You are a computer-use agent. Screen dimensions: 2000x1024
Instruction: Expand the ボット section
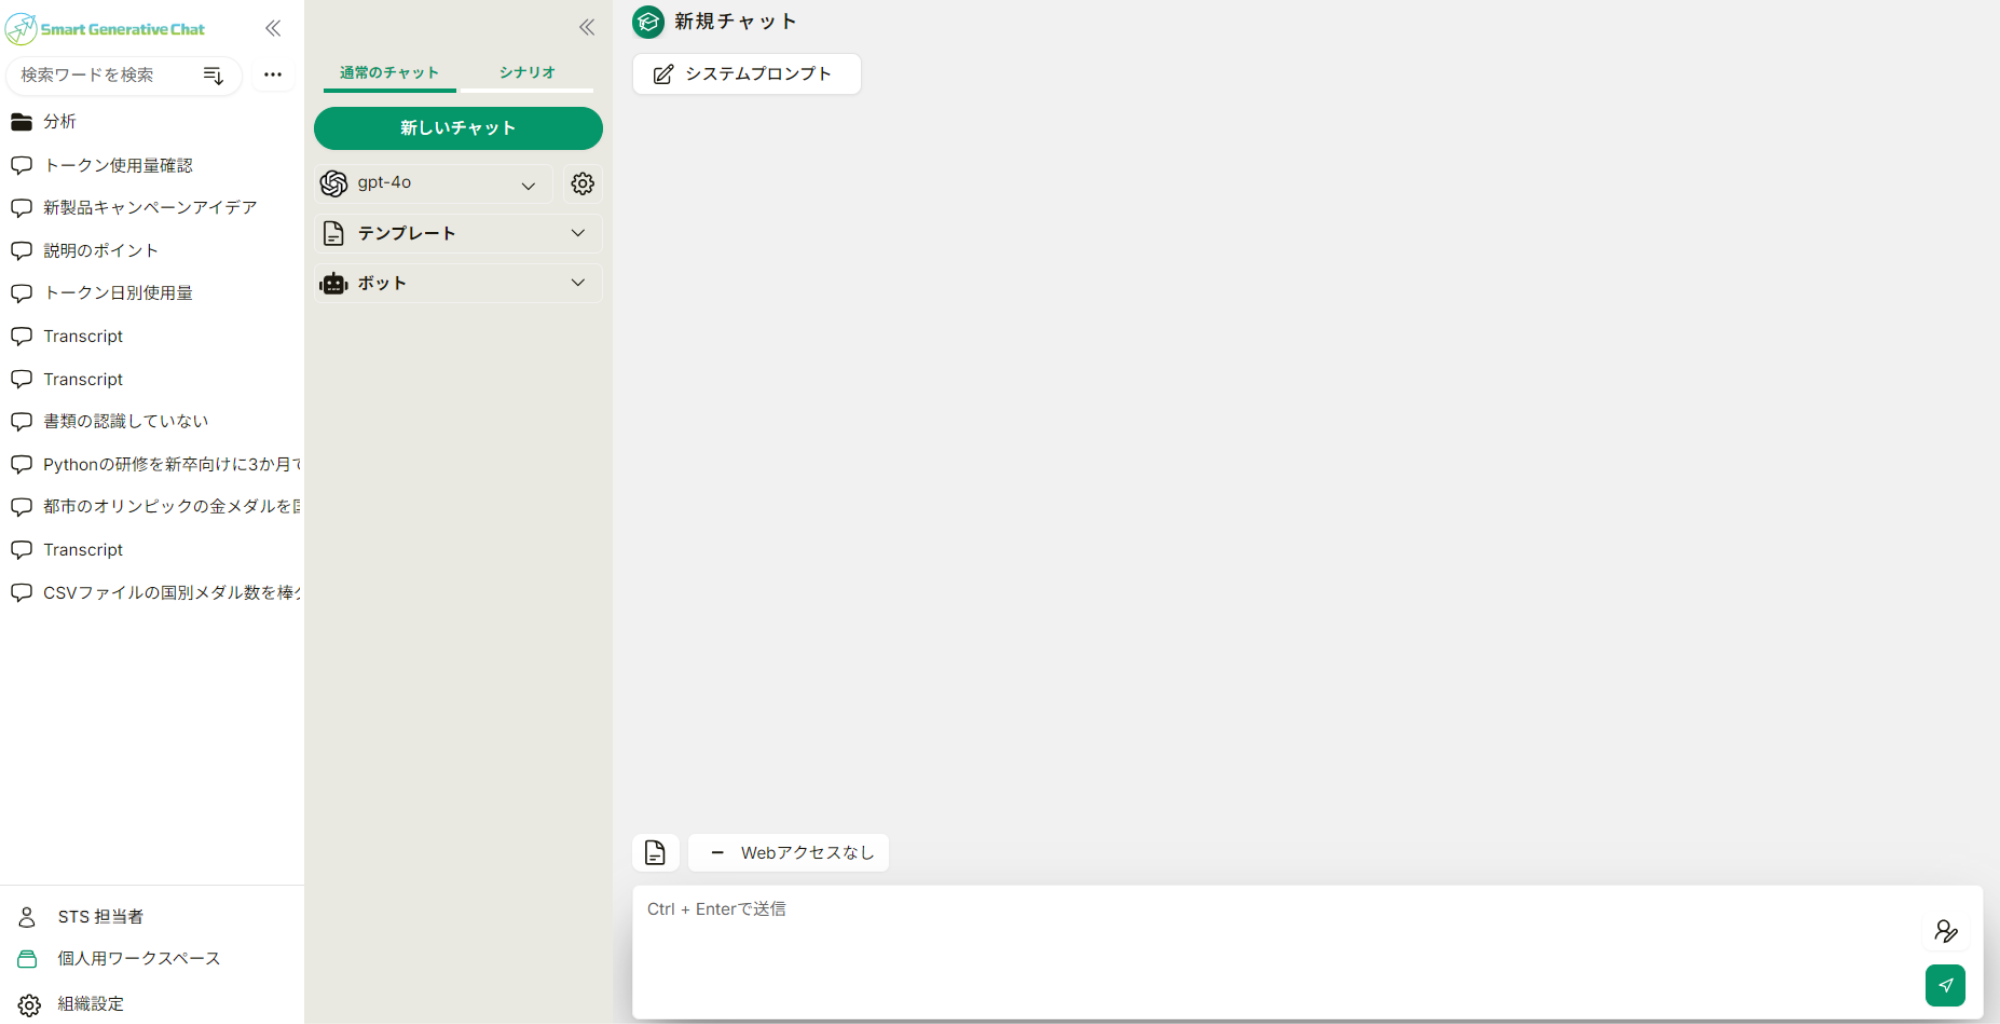click(458, 283)
